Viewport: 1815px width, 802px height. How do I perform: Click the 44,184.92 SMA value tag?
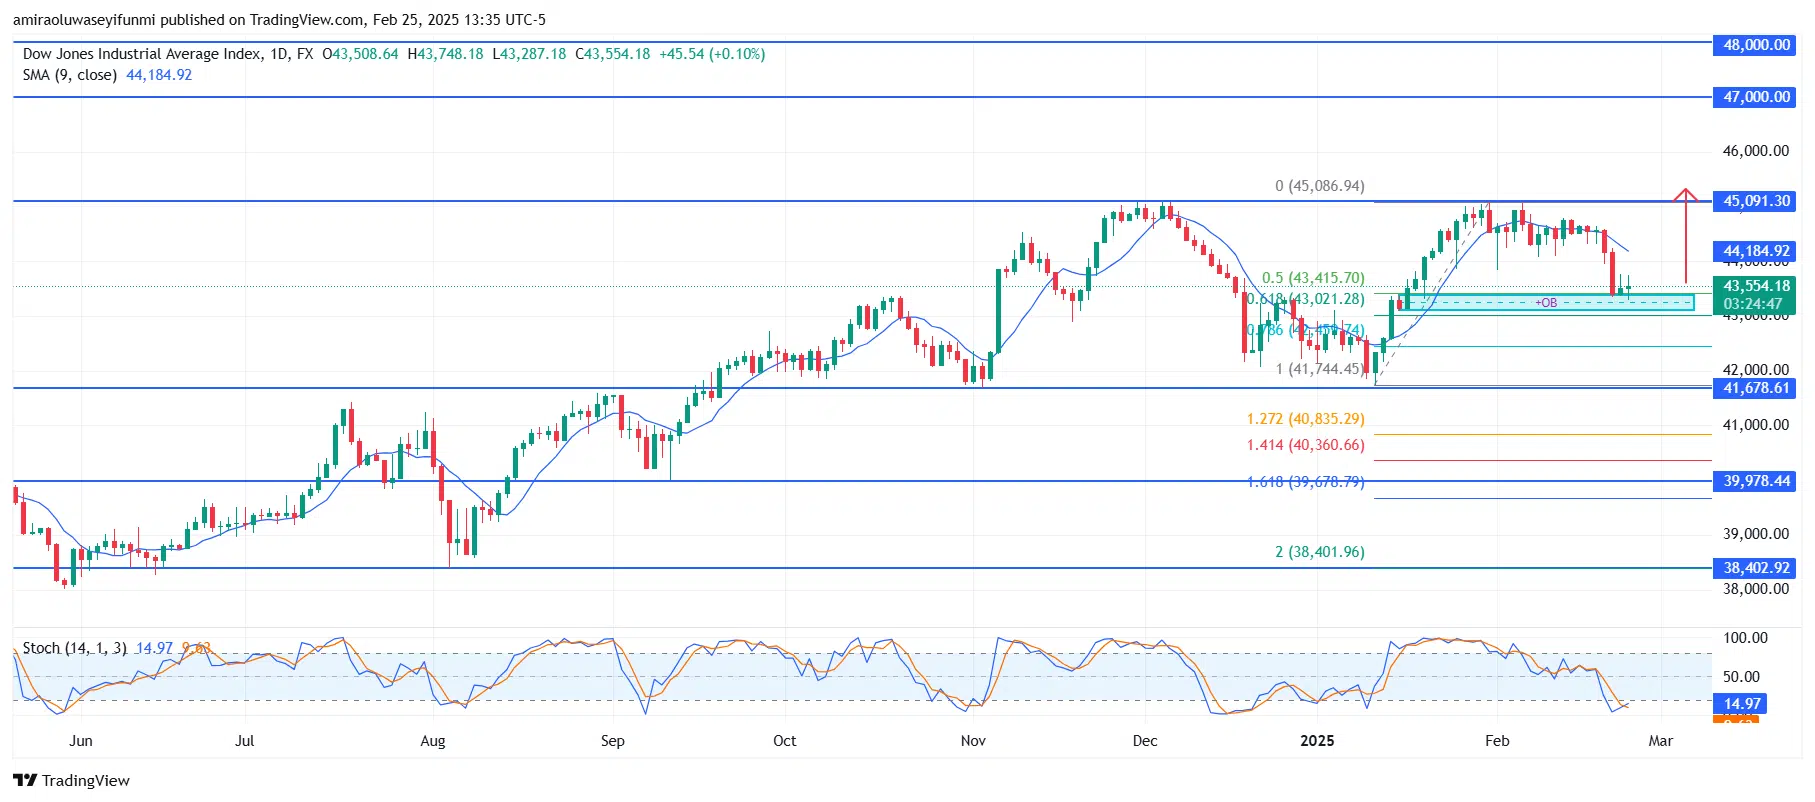(x=1755, y=251)
